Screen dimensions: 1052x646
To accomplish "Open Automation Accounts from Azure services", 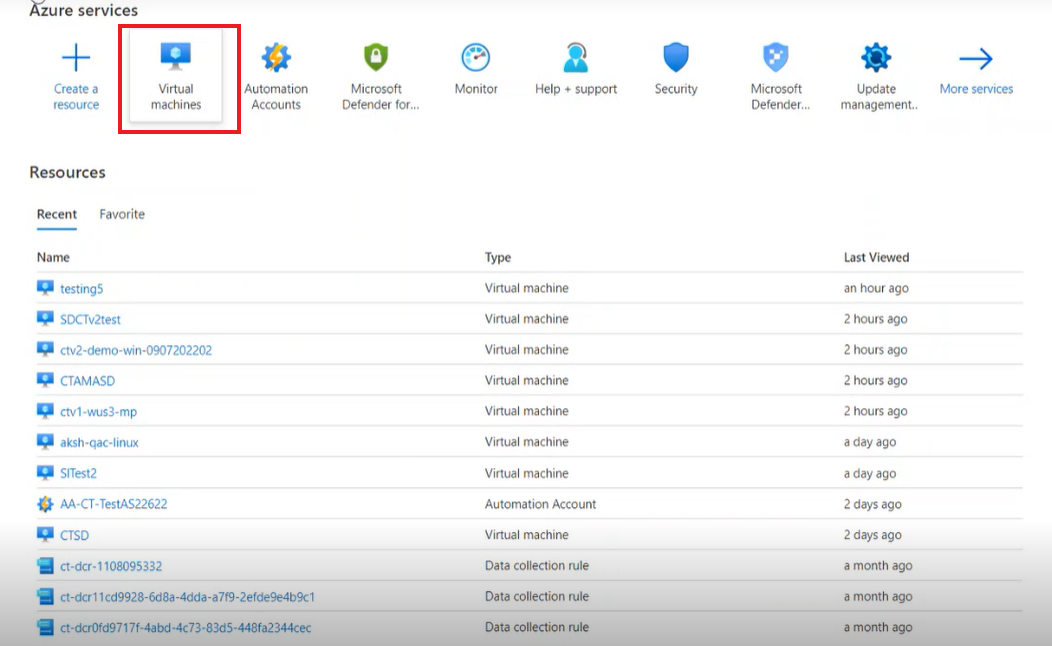I will click(276, 75).
